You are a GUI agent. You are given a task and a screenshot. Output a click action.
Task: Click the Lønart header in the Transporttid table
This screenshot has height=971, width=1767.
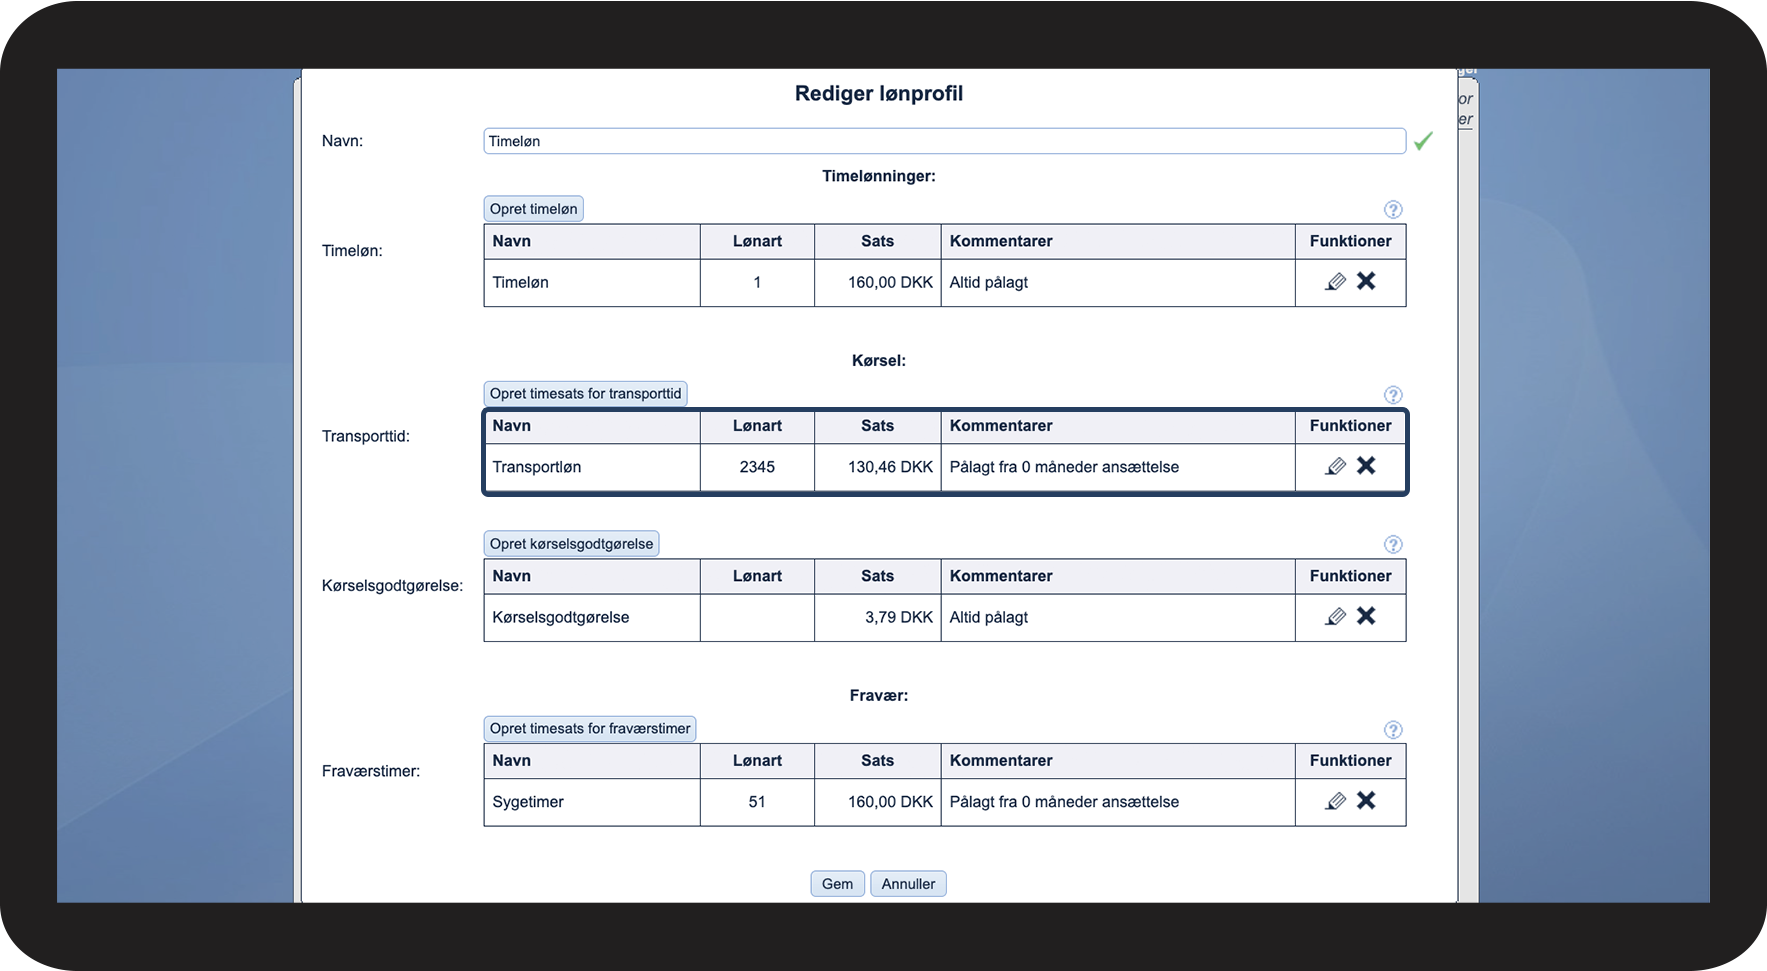(757, 426)
